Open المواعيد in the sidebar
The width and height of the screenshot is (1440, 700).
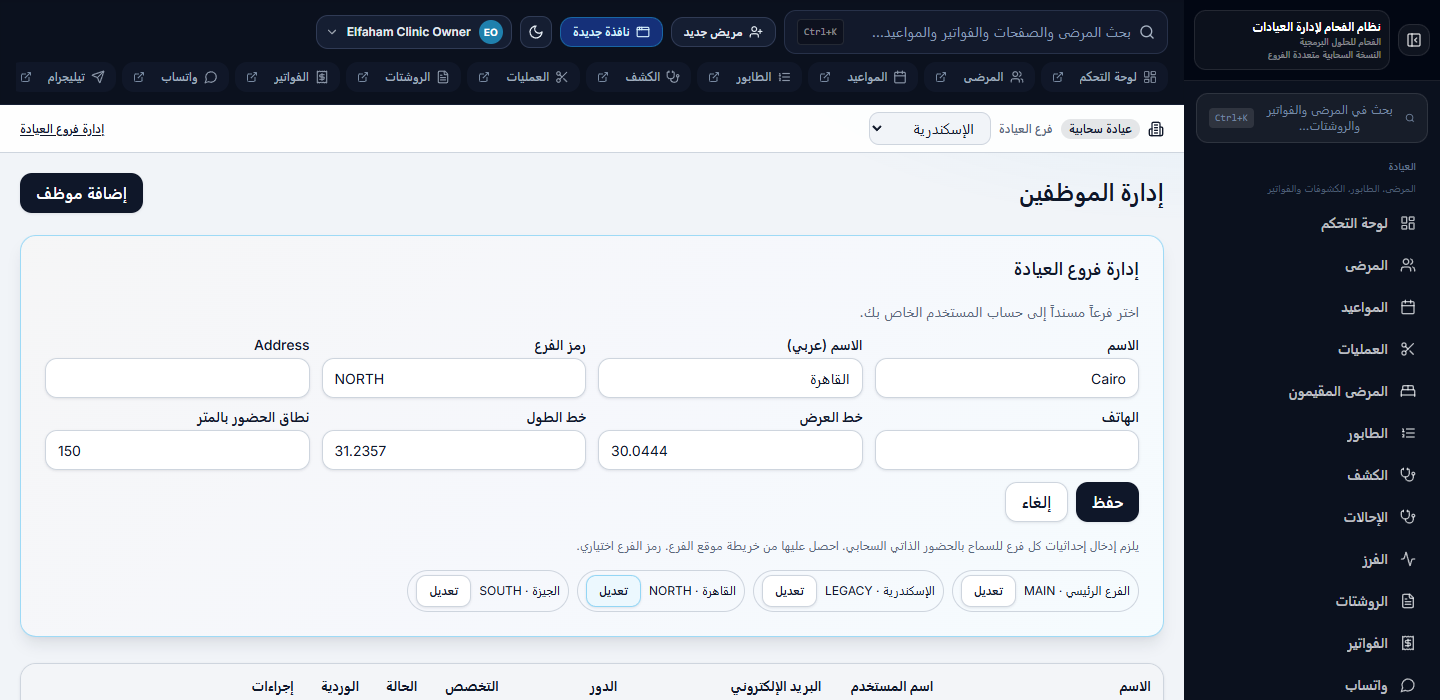pos(1312,307)
